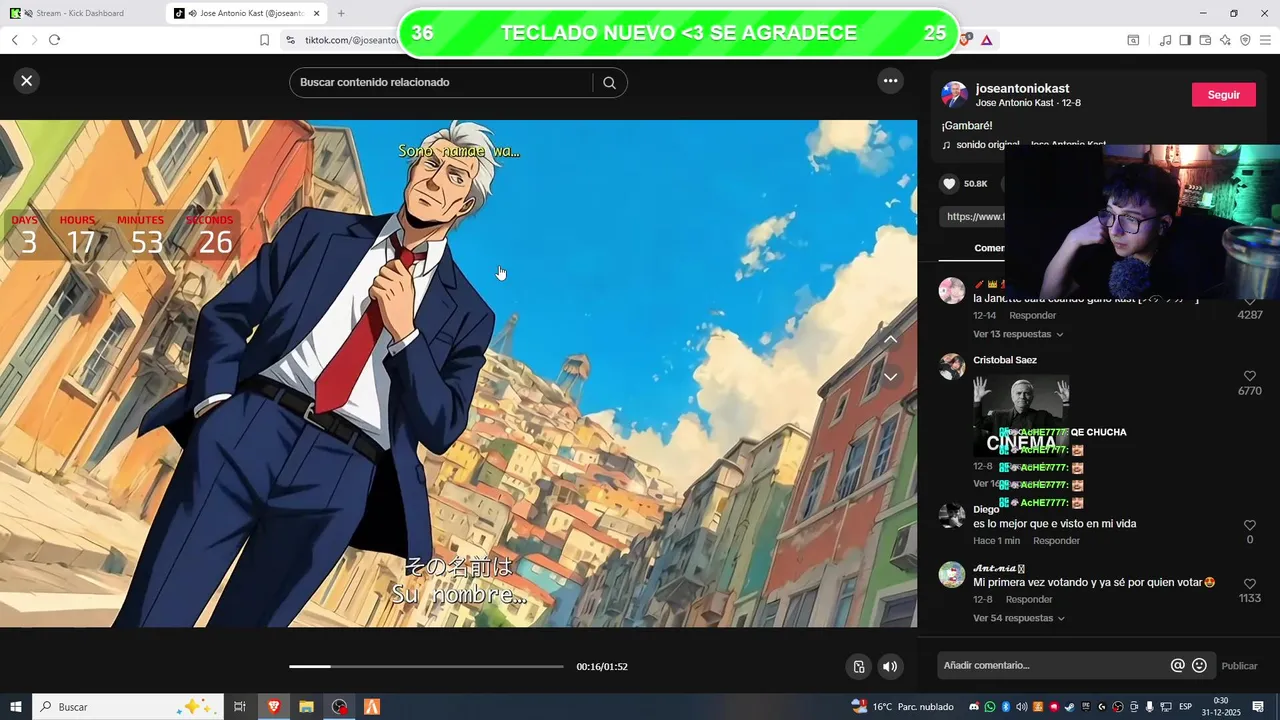Like the 'Mi primera vez votando' comment
This screenshot has width=1280, height=720.
point(1249,583)
